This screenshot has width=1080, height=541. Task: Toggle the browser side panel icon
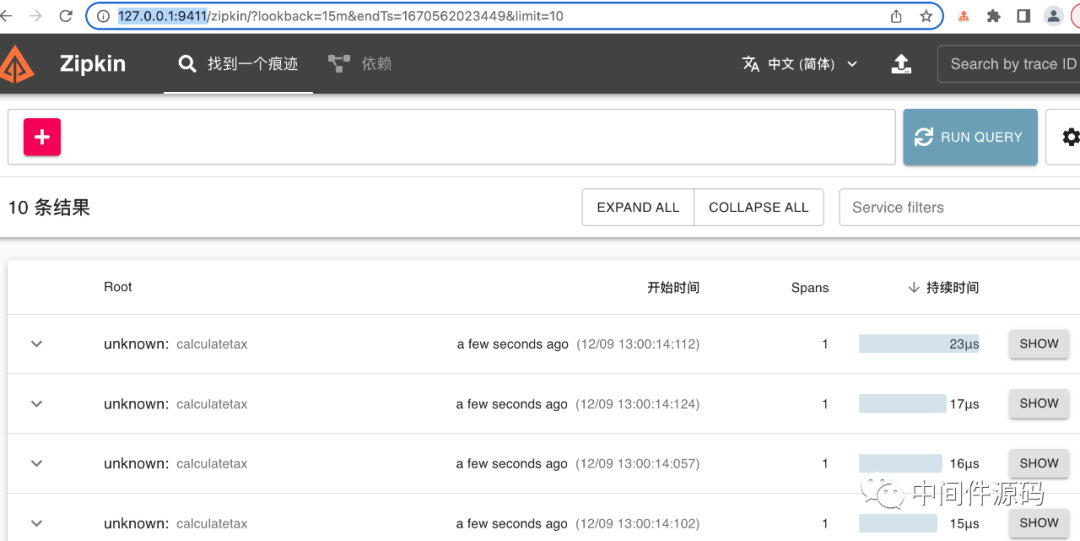[1024, 16]
